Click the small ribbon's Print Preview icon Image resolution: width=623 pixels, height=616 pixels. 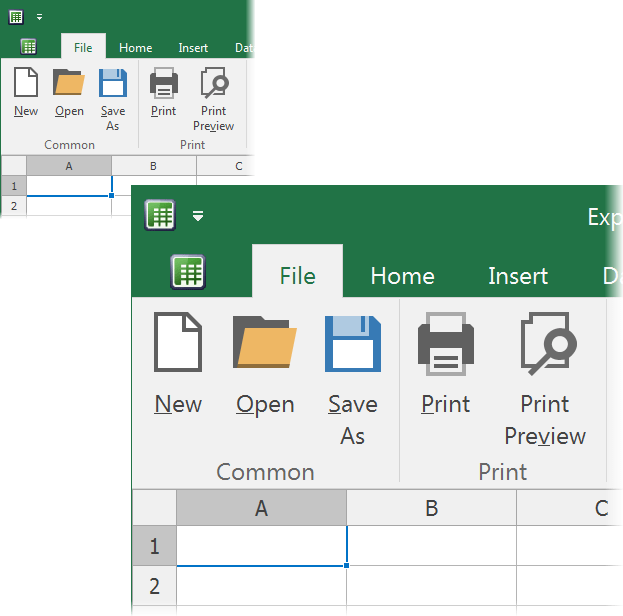click(213, 83)
